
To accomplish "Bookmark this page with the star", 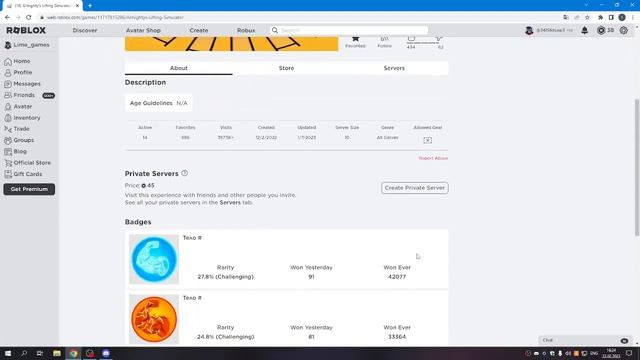I will click(587, 17).
